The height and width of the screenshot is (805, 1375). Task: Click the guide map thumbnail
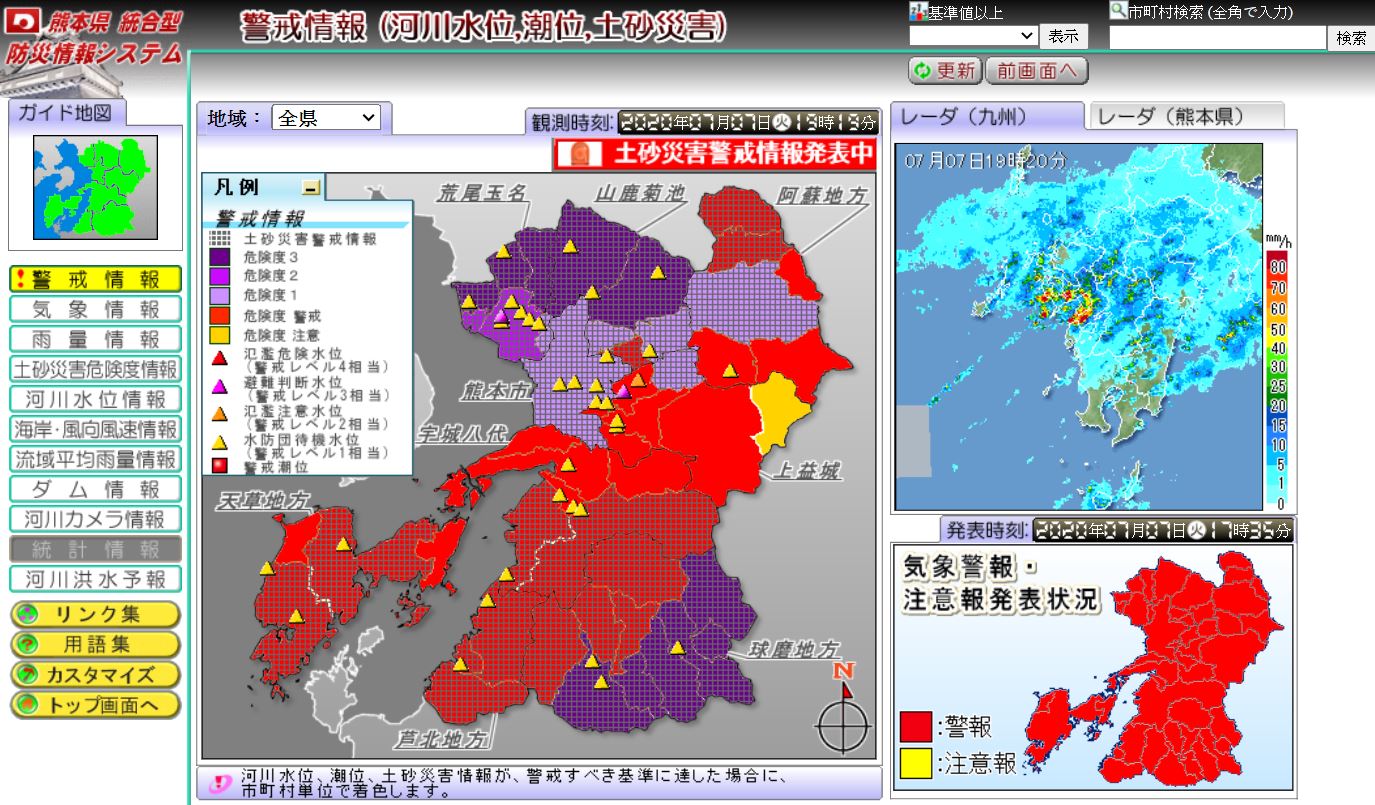click(95, 188)
